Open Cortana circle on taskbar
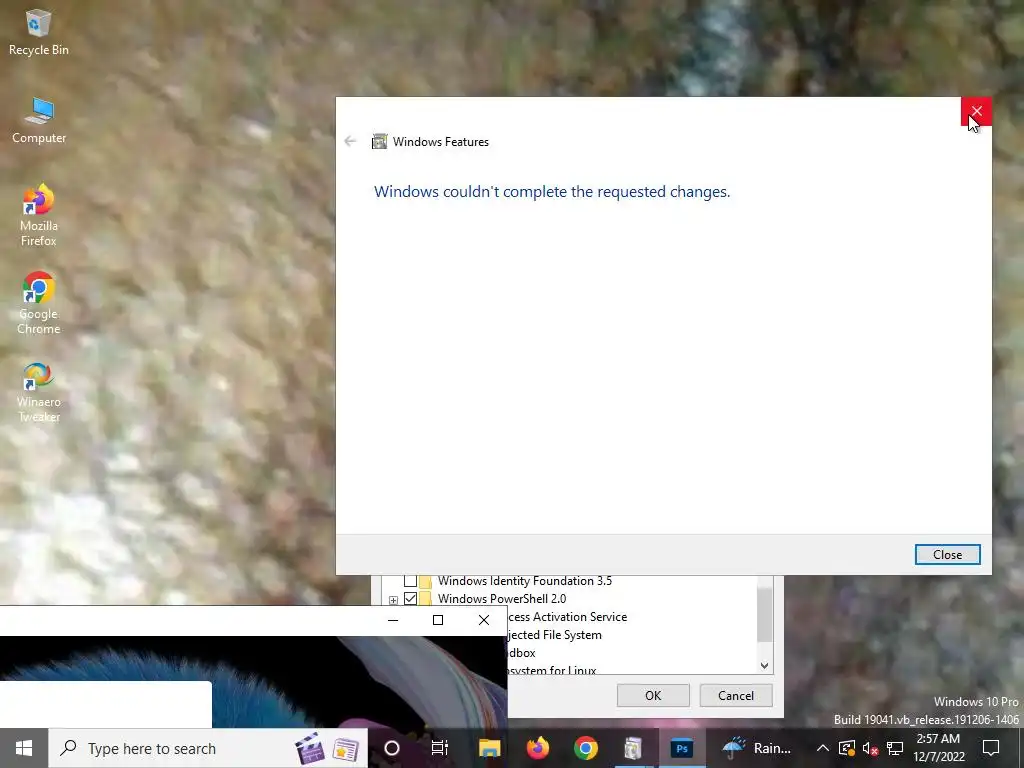This screenshot has width=1024, height=768. pyautogui.click(x=392, y=748)
